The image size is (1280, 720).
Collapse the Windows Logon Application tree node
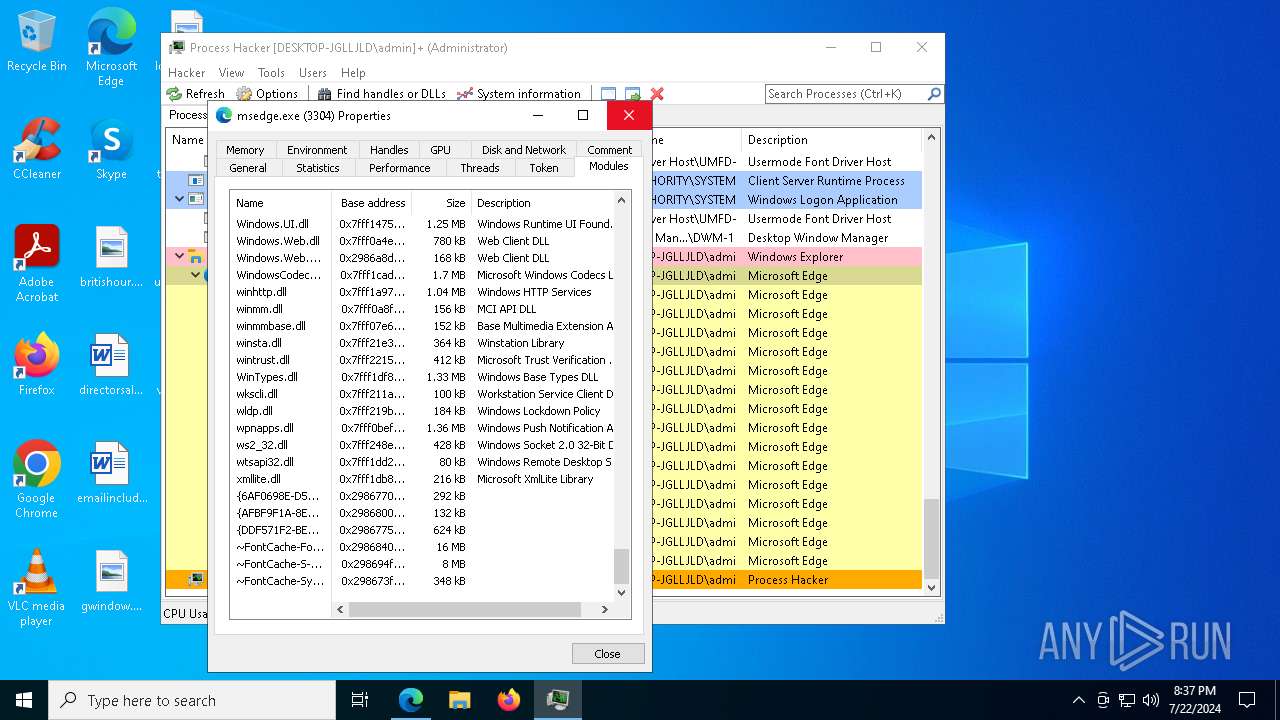[180, 199]
